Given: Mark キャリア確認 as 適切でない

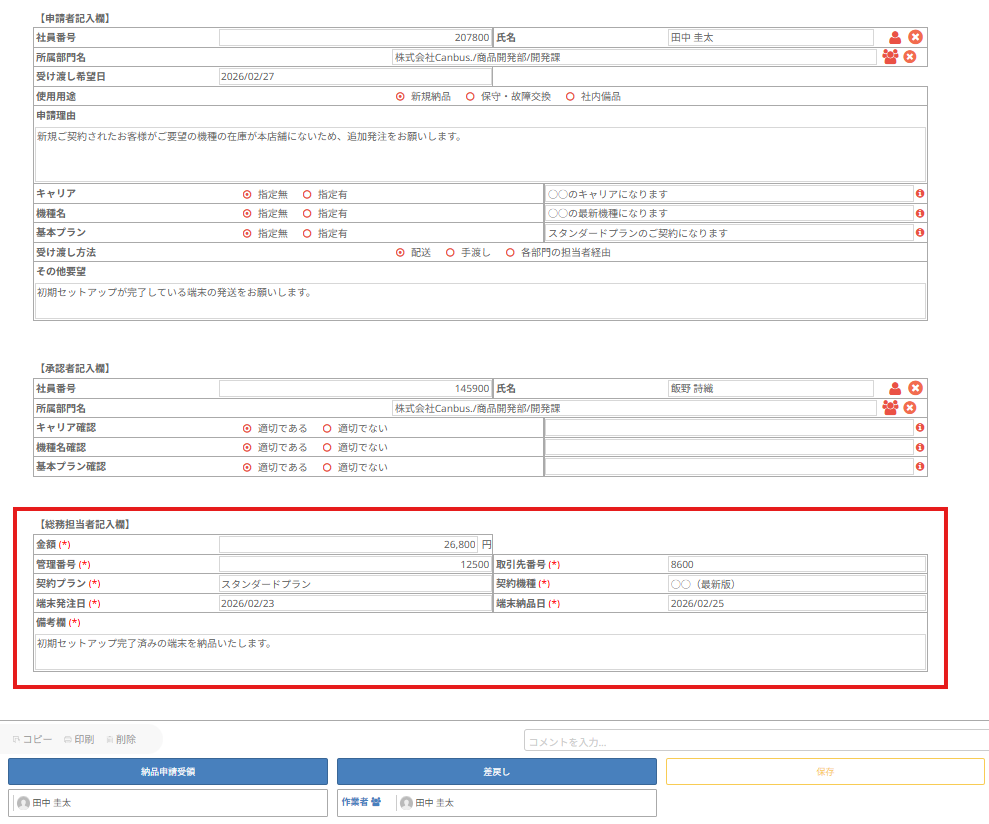Looking at the screenshot, I should pyautogui.click(x=327, y=428).
